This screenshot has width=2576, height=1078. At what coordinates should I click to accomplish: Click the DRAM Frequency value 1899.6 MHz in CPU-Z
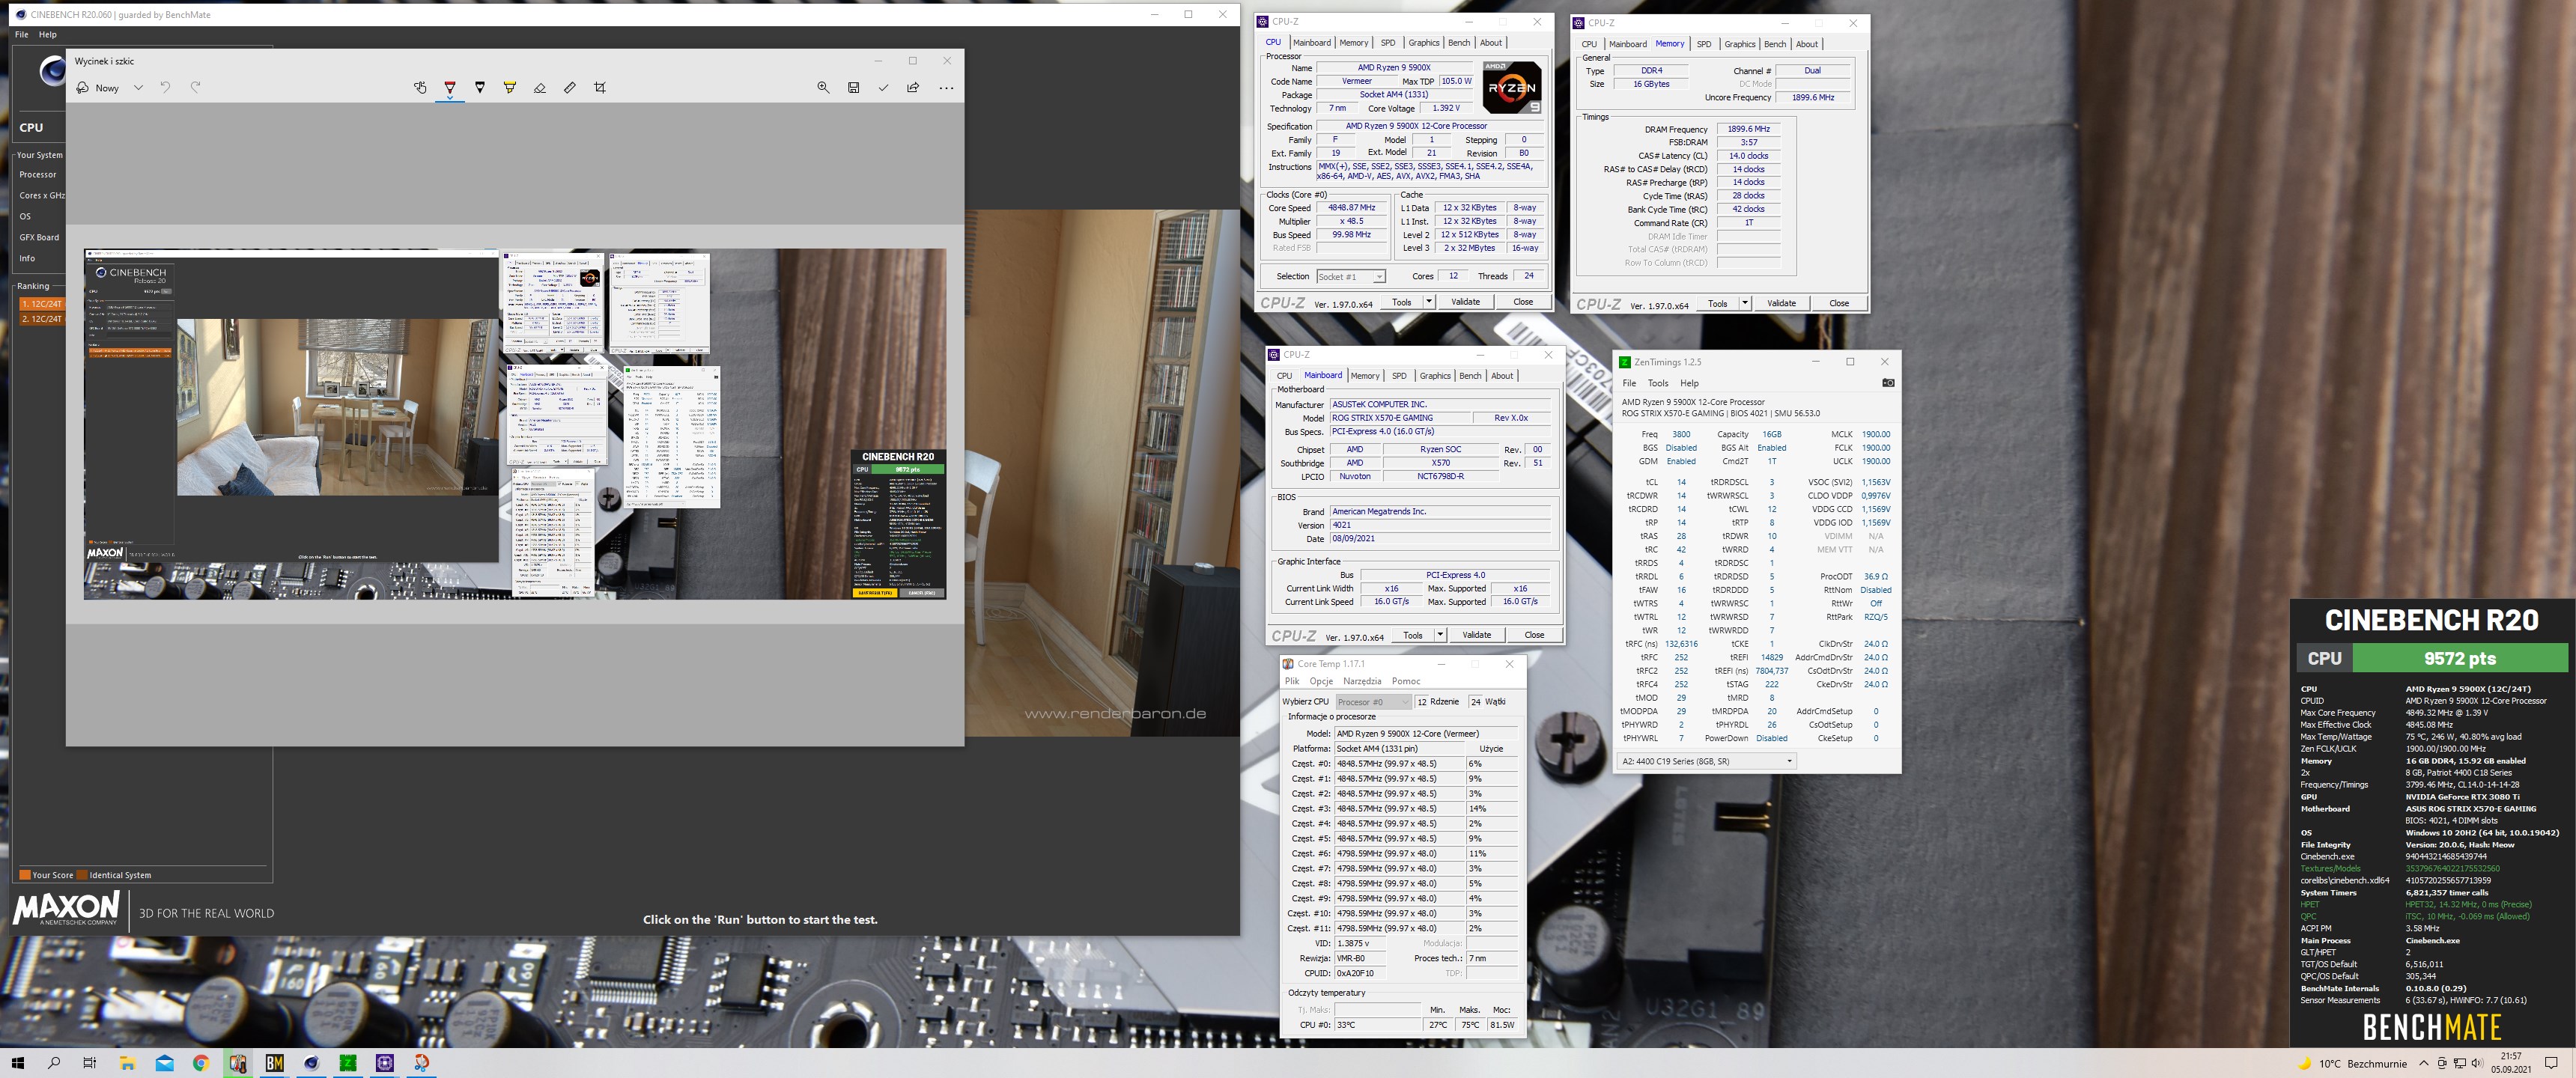1748,129
